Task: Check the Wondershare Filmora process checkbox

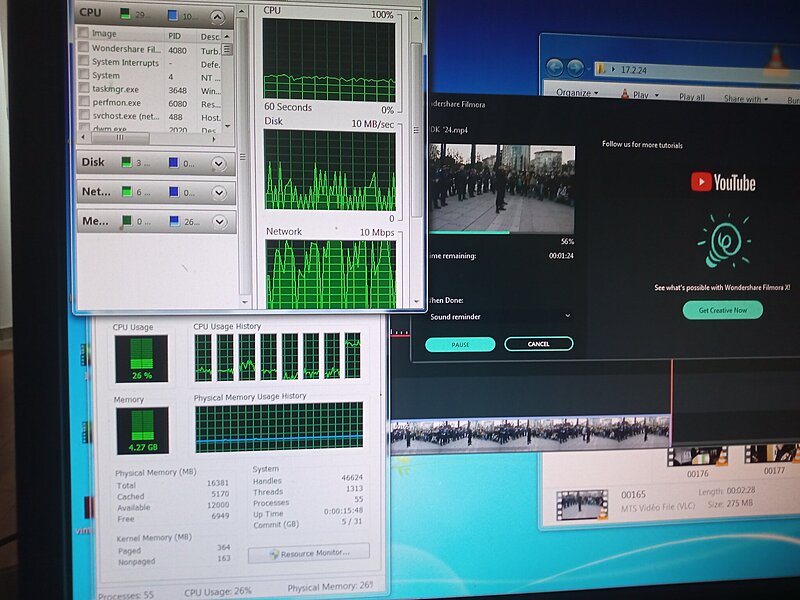Action: tap(83, 48)
